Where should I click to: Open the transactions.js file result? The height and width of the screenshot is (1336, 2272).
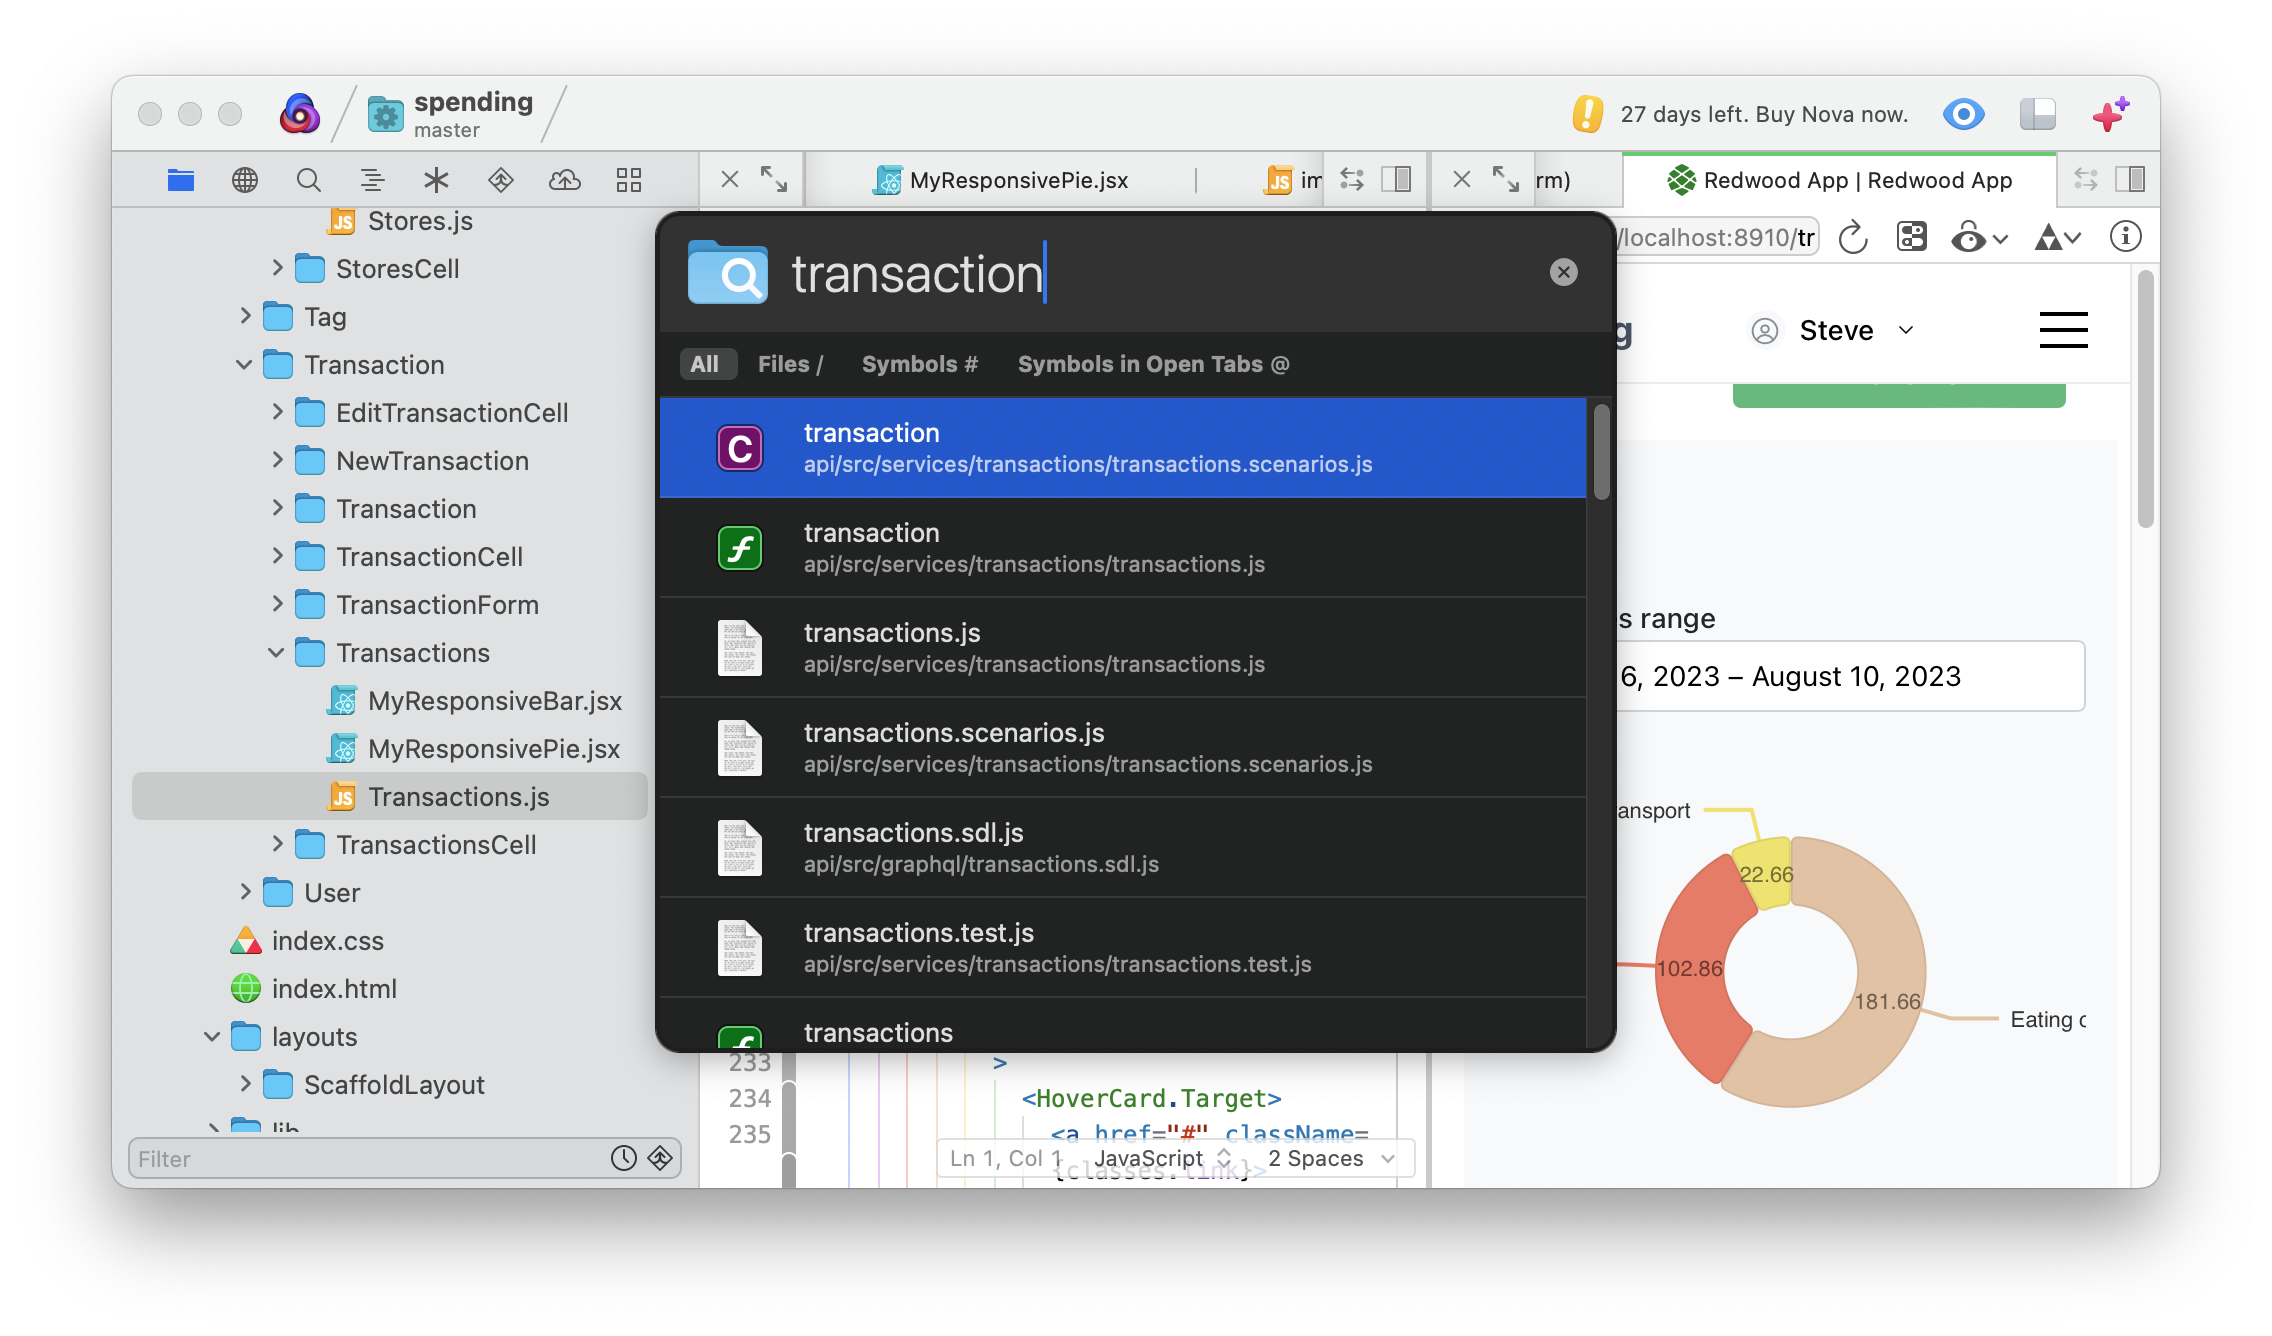coord(1123,648)
